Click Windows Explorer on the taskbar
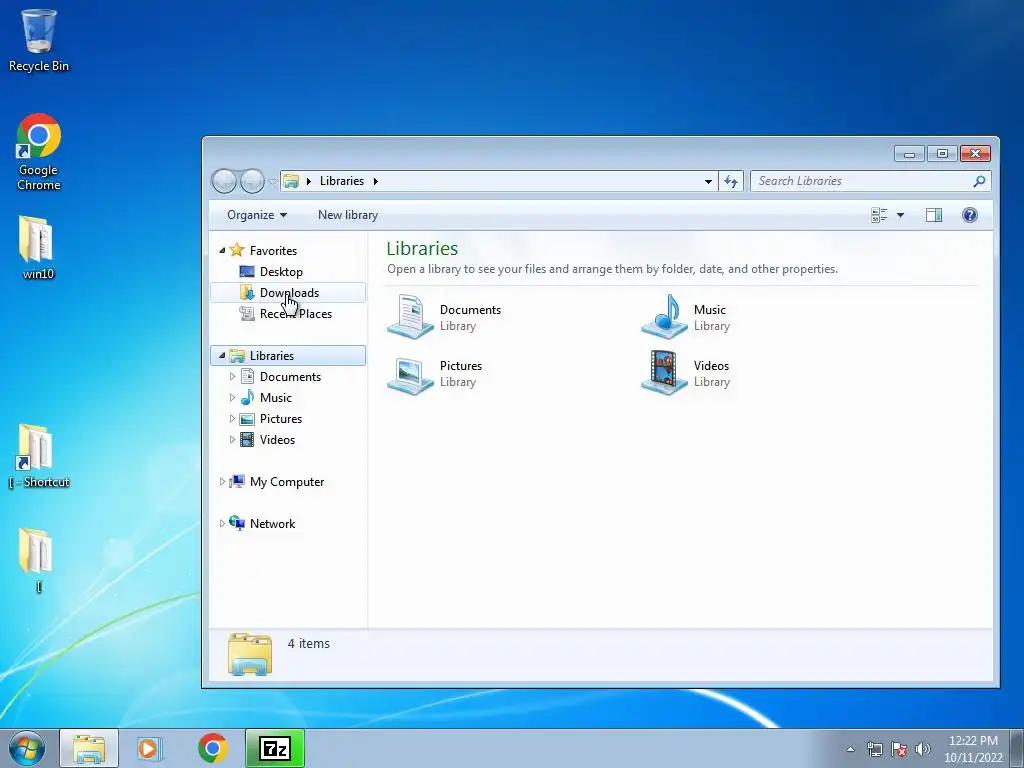 (89, 748)
